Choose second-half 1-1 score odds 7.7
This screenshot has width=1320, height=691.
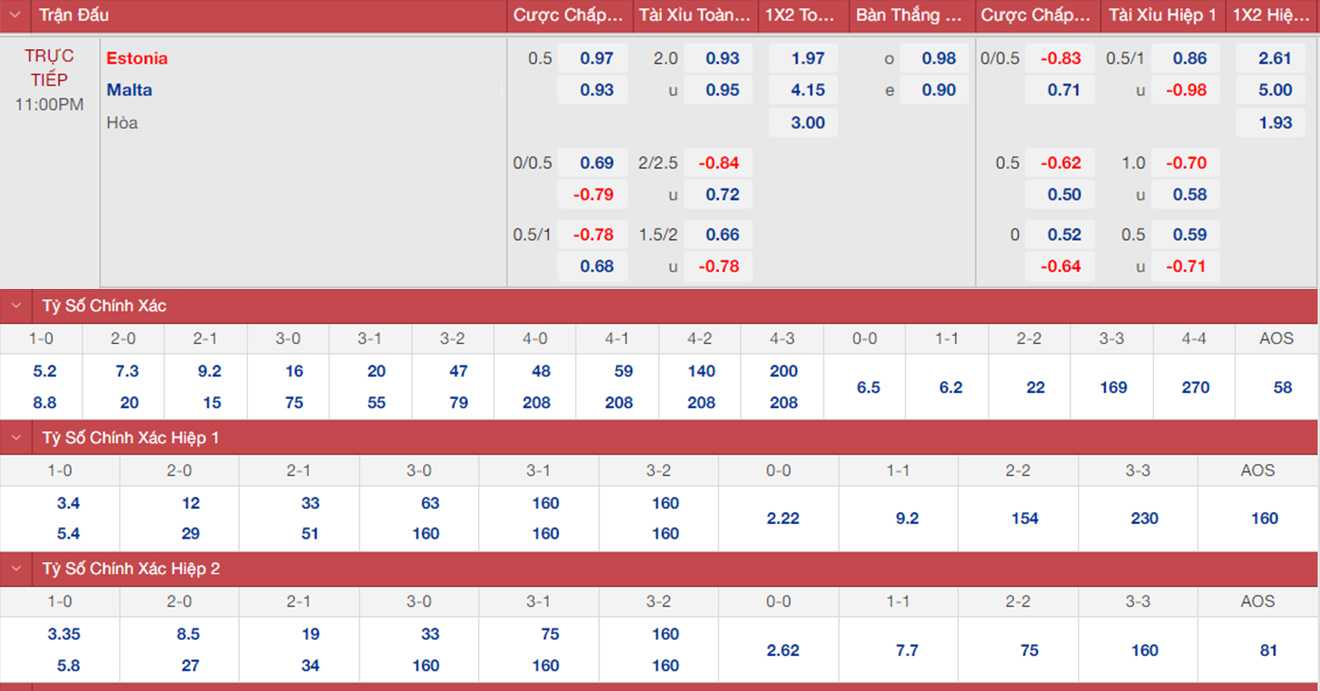click(x=906, y=650)
